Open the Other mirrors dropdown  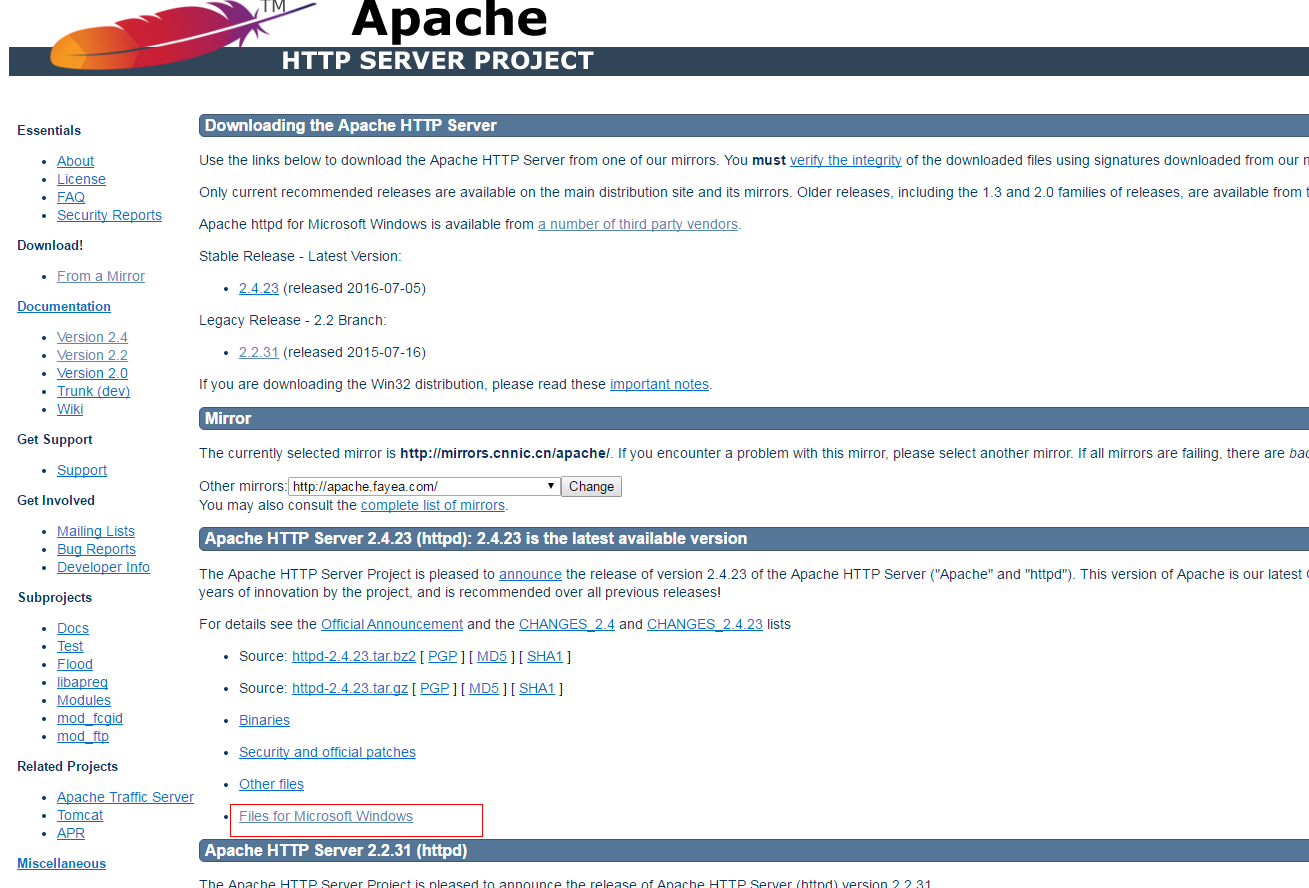point(424,486)
